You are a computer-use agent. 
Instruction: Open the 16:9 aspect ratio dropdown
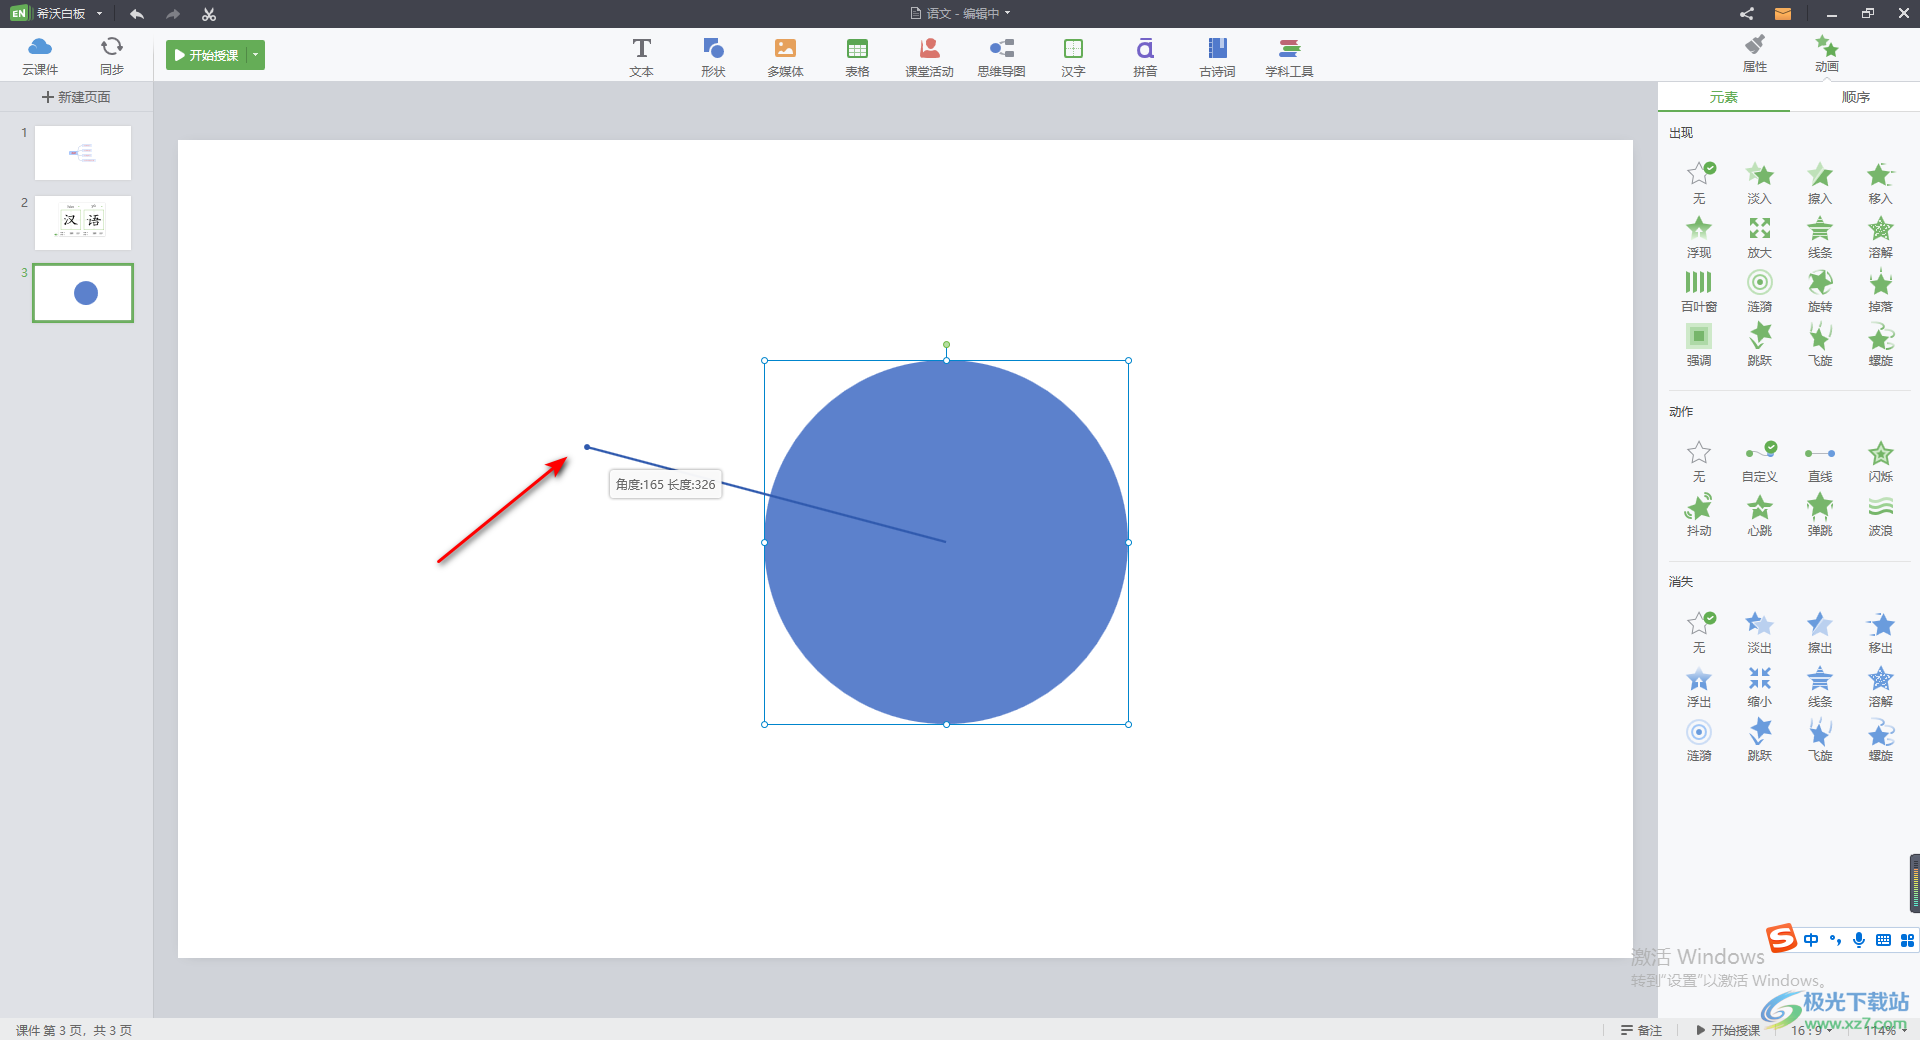click(1811, 1030)
